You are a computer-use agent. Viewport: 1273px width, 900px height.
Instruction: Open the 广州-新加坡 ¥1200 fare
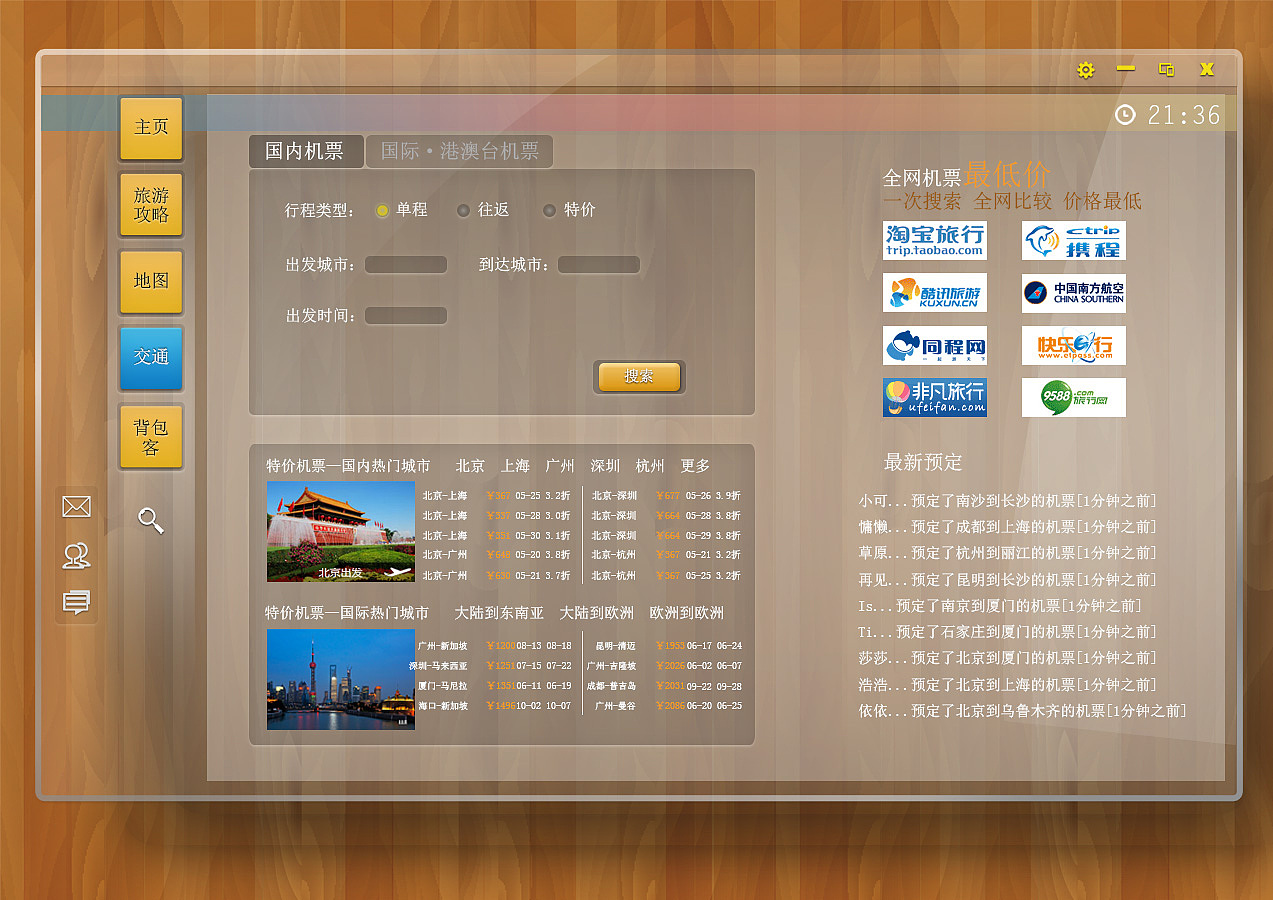pyautogui.click(x=495, y=646)
